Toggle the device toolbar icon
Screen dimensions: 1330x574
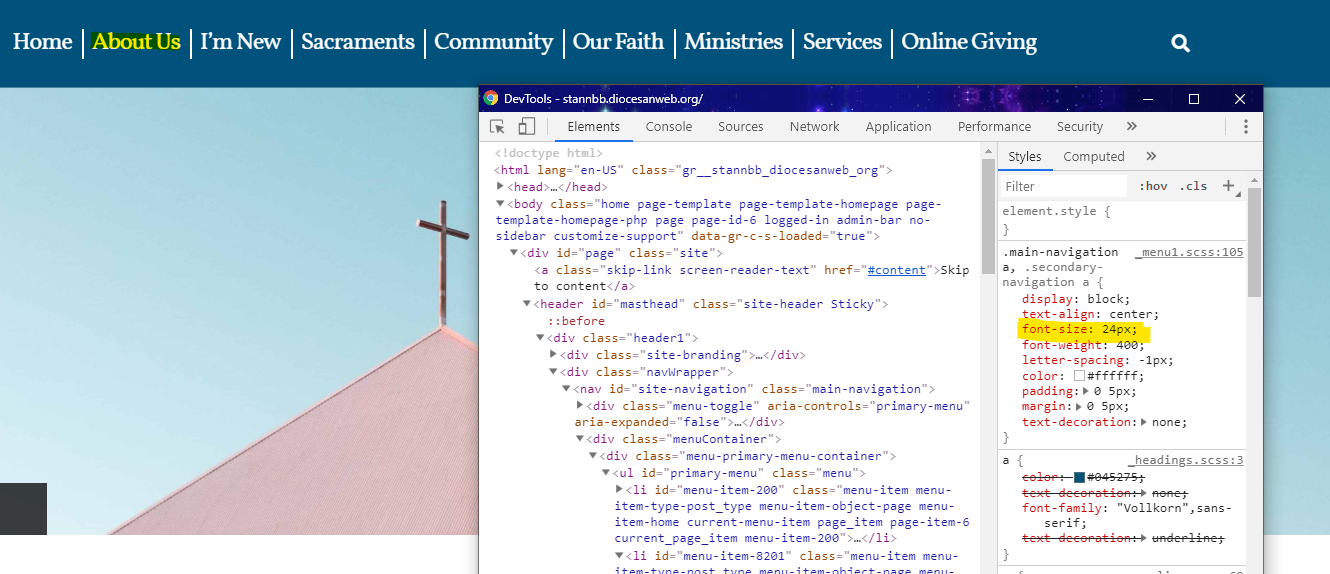(x=527, y=127)
